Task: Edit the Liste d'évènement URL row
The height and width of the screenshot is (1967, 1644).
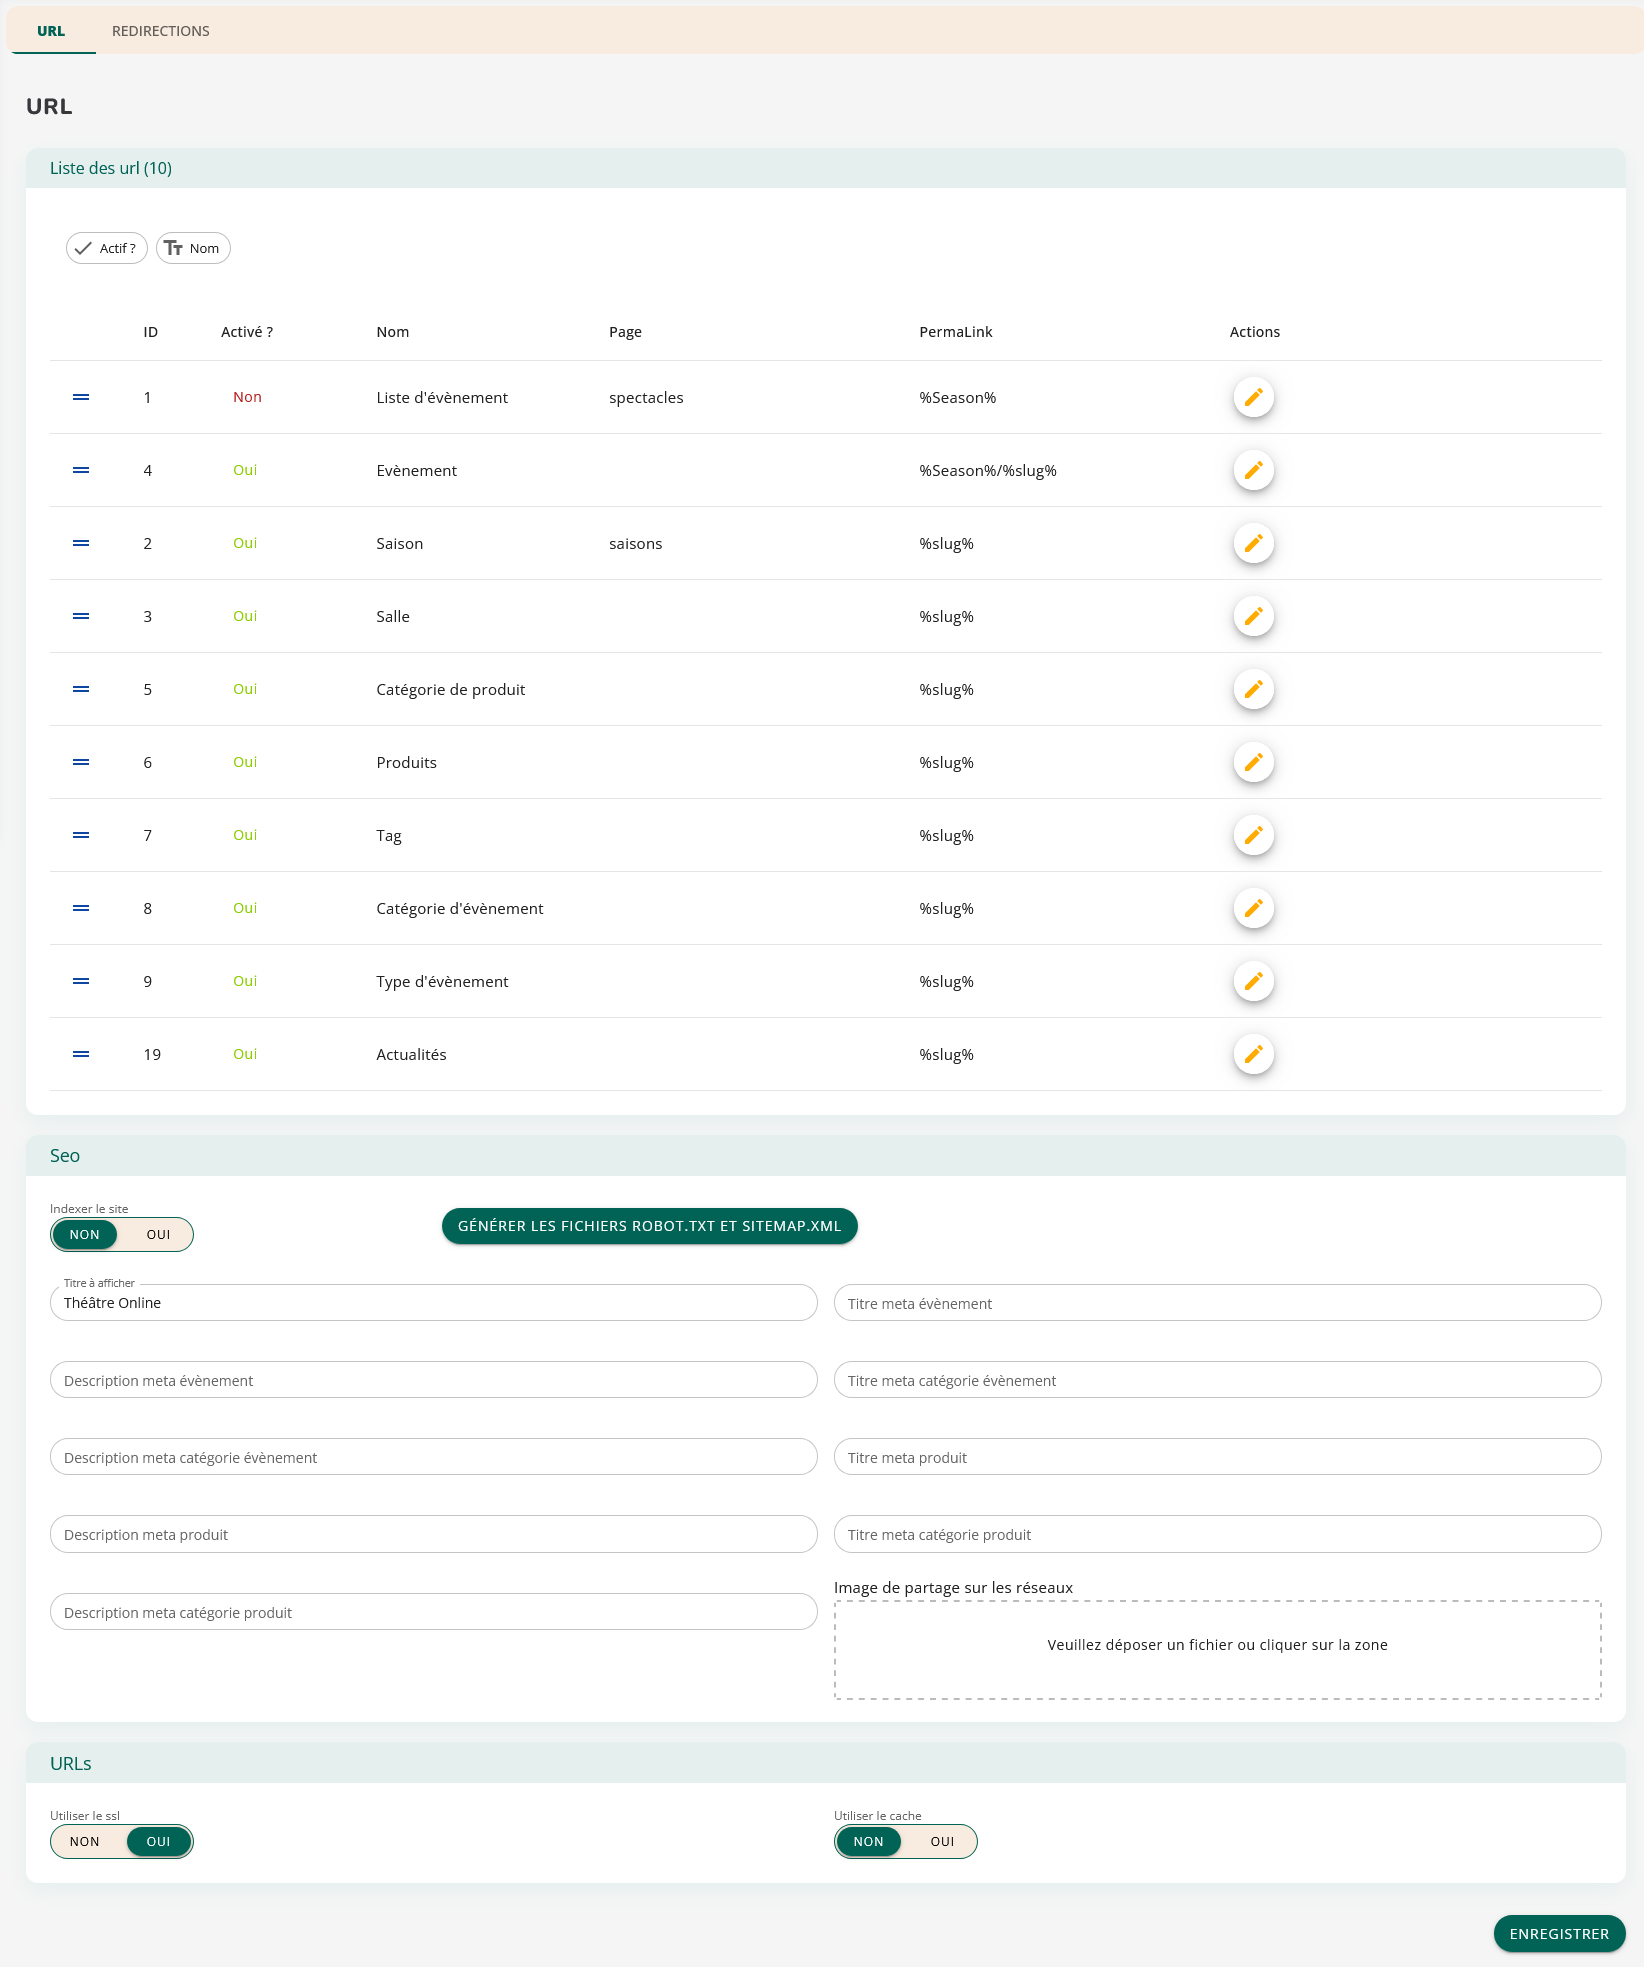Action: pos(1253,397)
